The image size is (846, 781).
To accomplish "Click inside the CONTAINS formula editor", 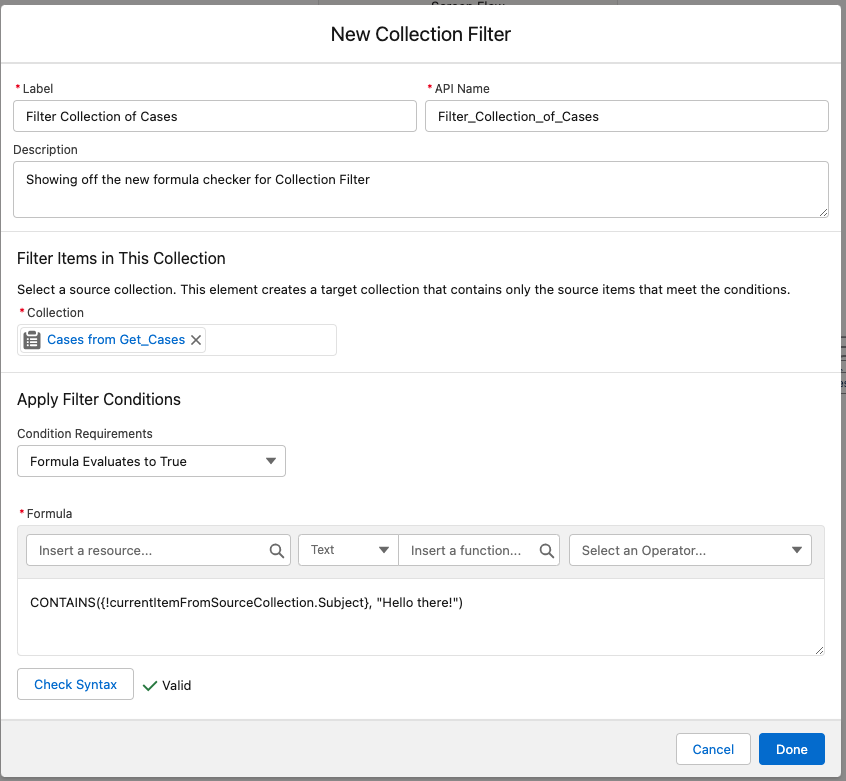I will tap(420, 625).
